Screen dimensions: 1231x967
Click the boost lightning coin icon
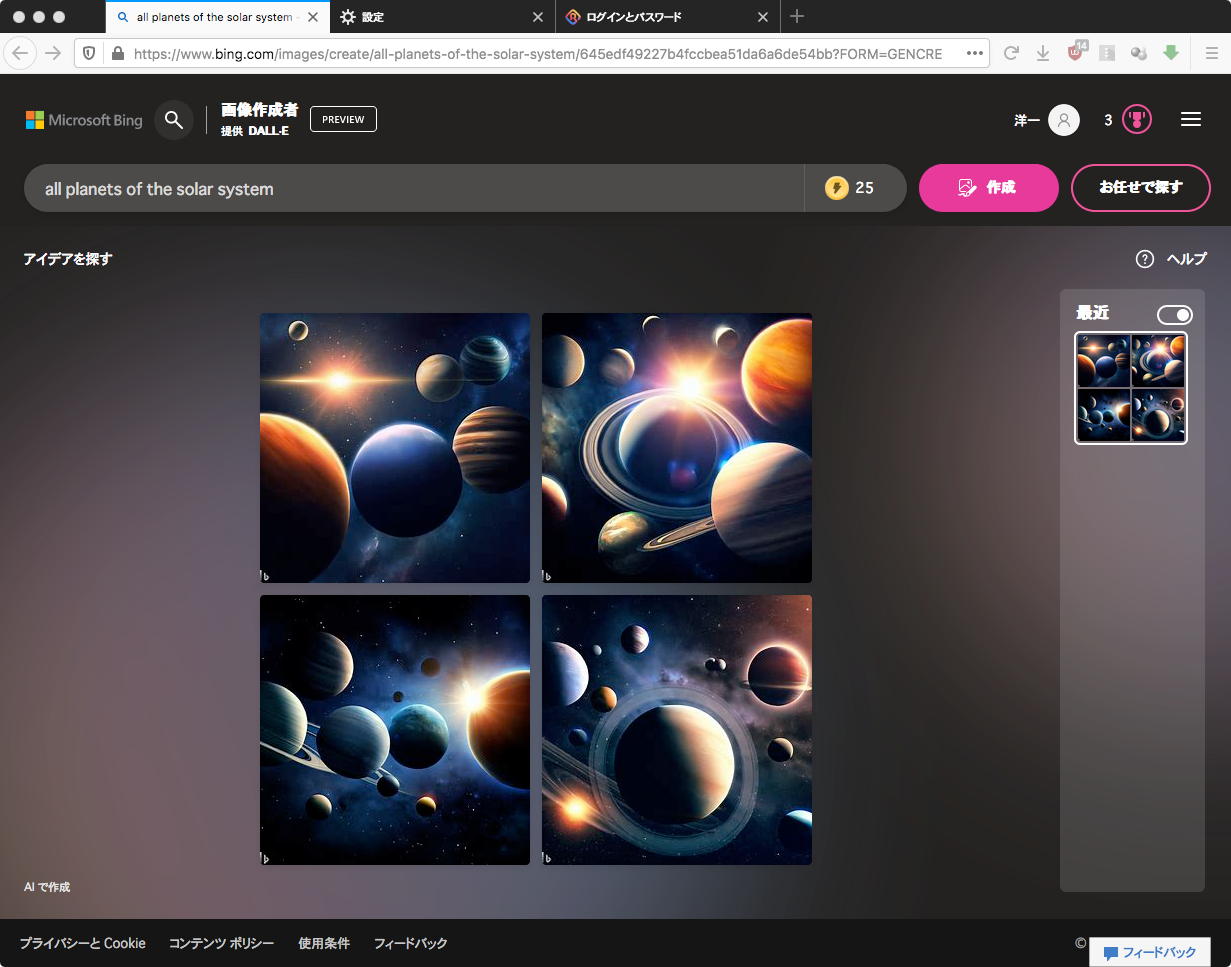point(837,188)
